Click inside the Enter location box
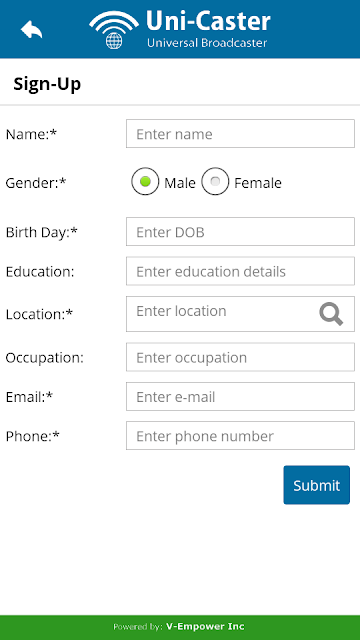The image size is (360, 640). tap(240, 314)
